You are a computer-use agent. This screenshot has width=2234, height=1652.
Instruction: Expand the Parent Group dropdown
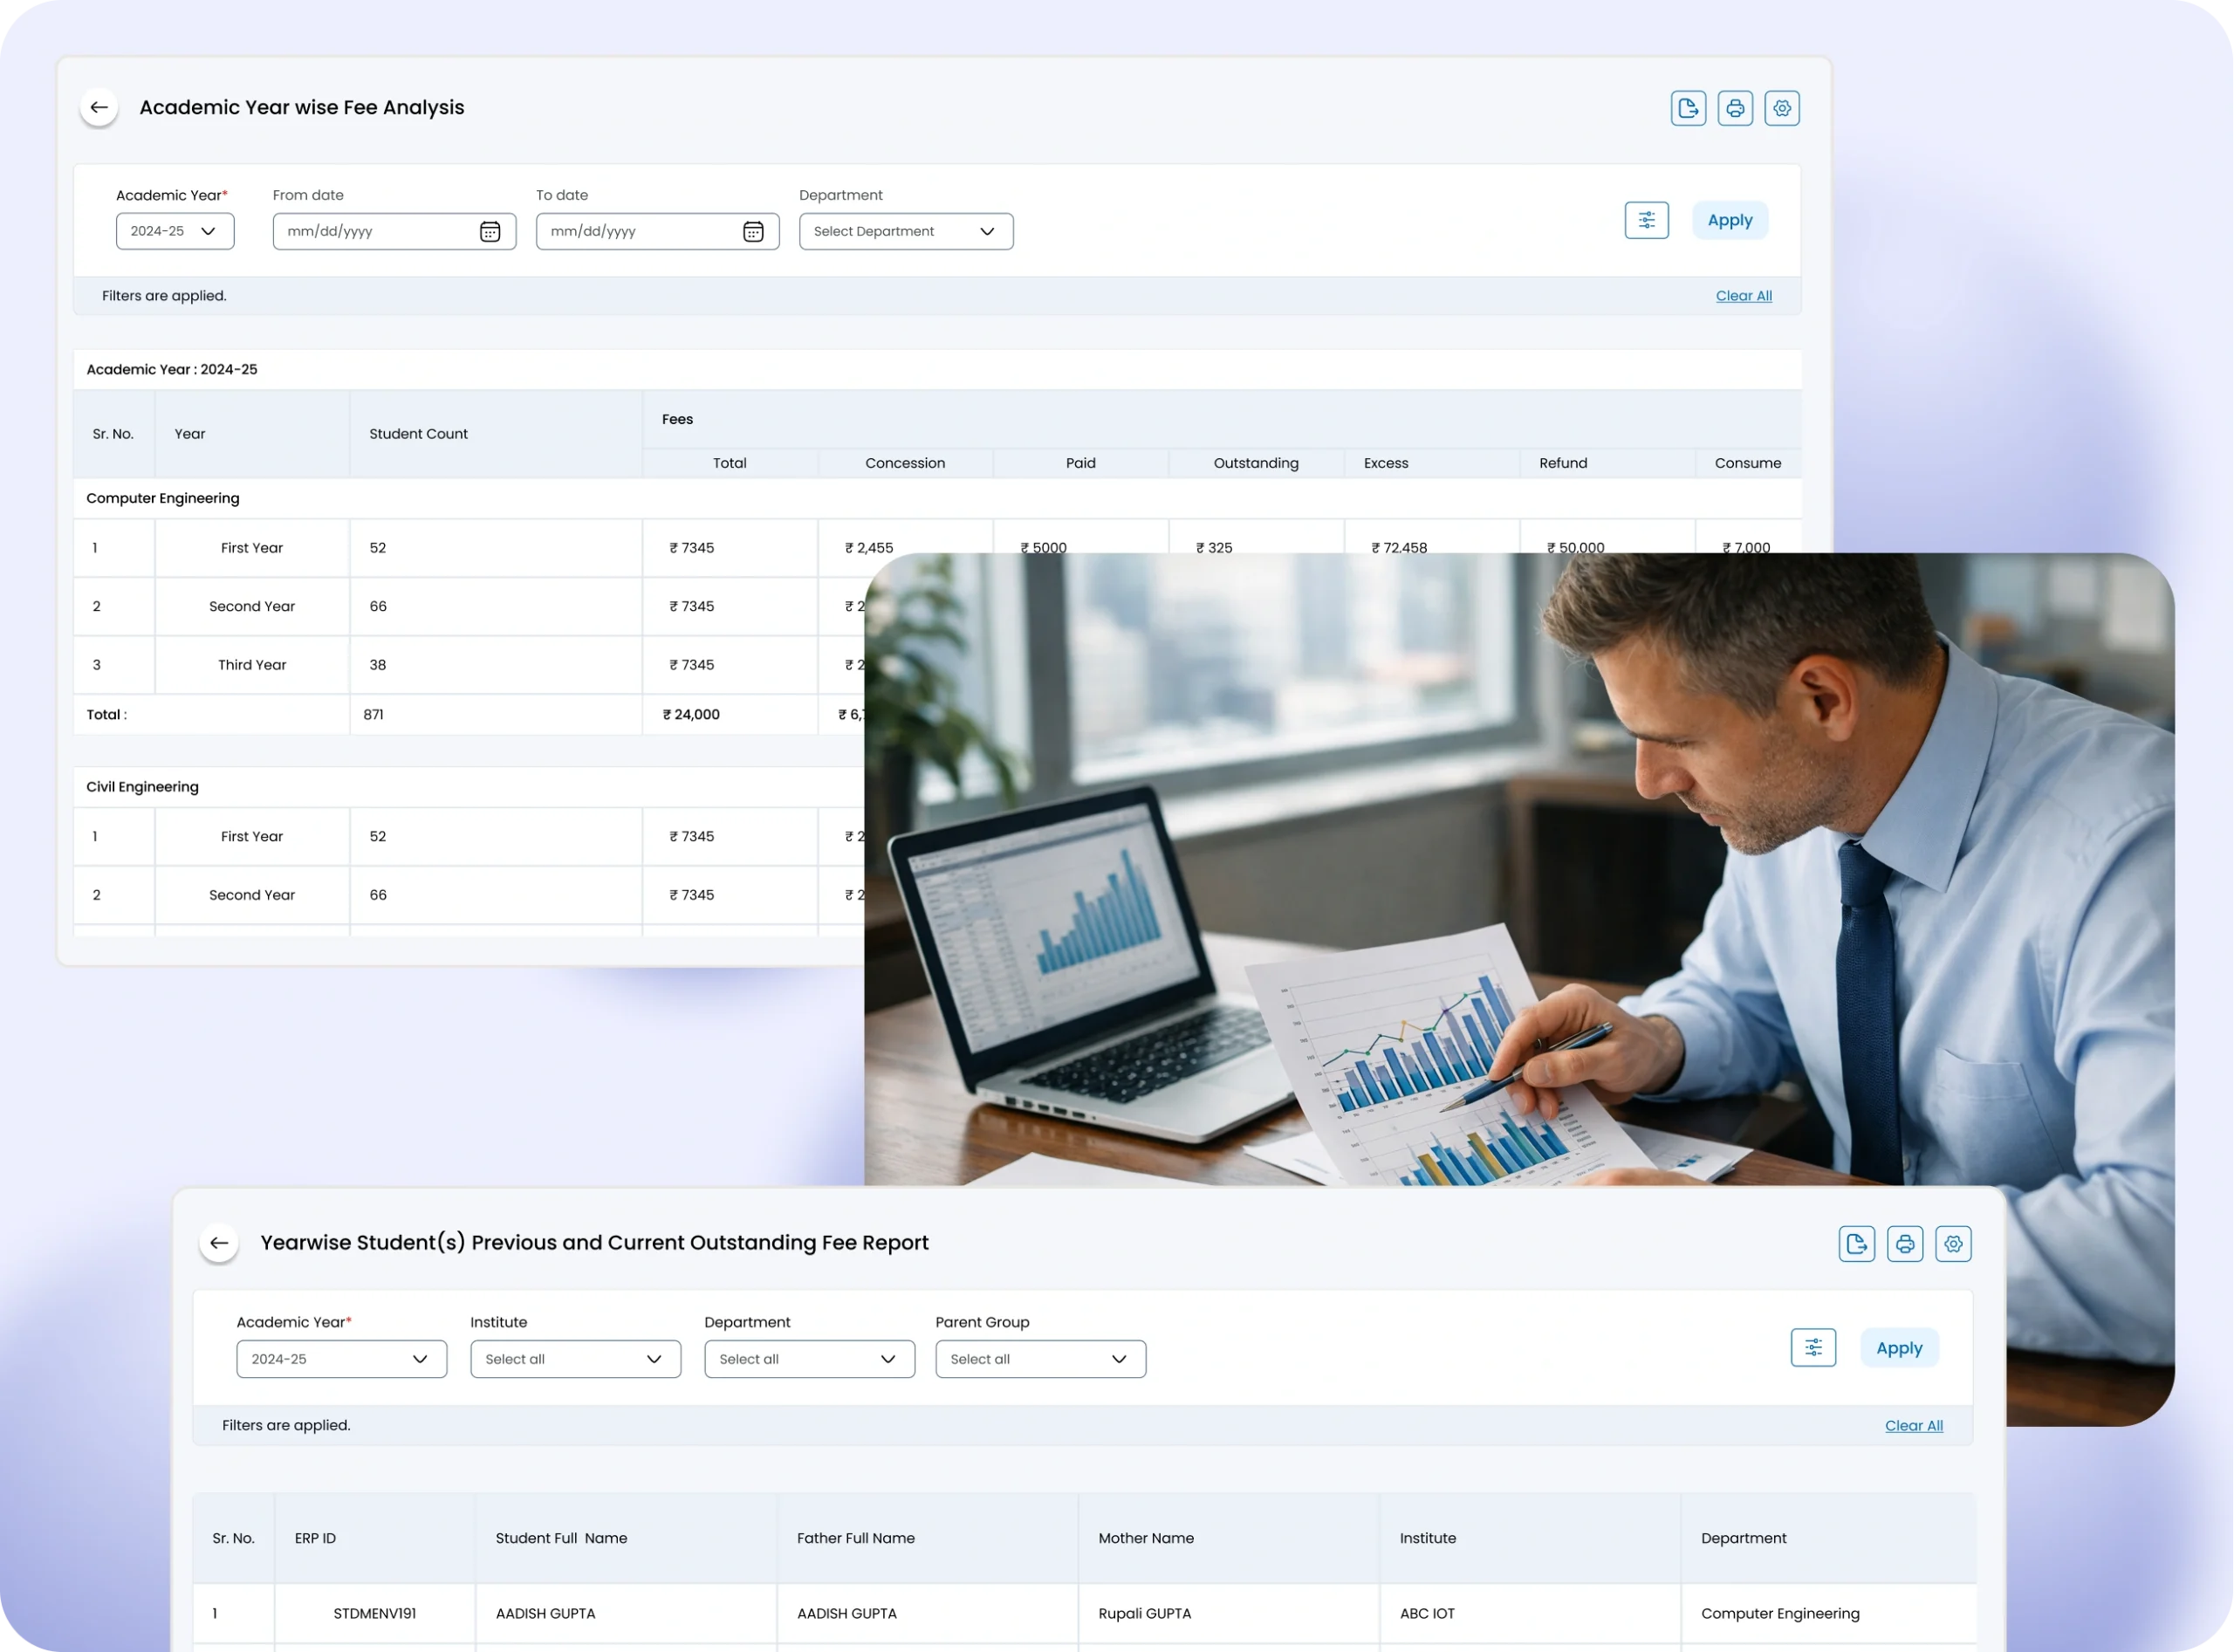click(x=1040, y=1359)
